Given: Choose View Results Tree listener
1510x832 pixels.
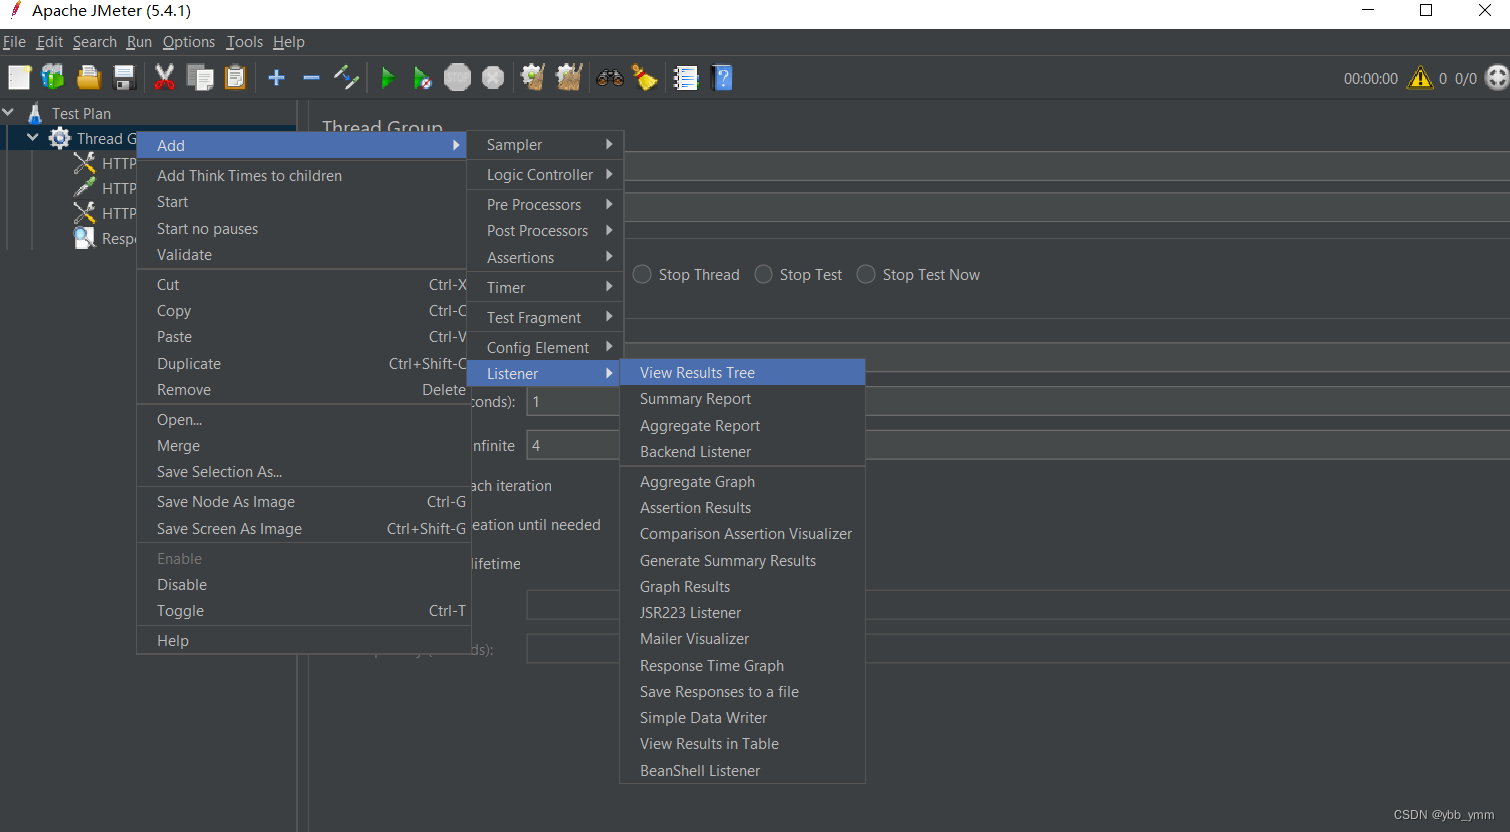Looking at the screenshot, I should 742,373.
